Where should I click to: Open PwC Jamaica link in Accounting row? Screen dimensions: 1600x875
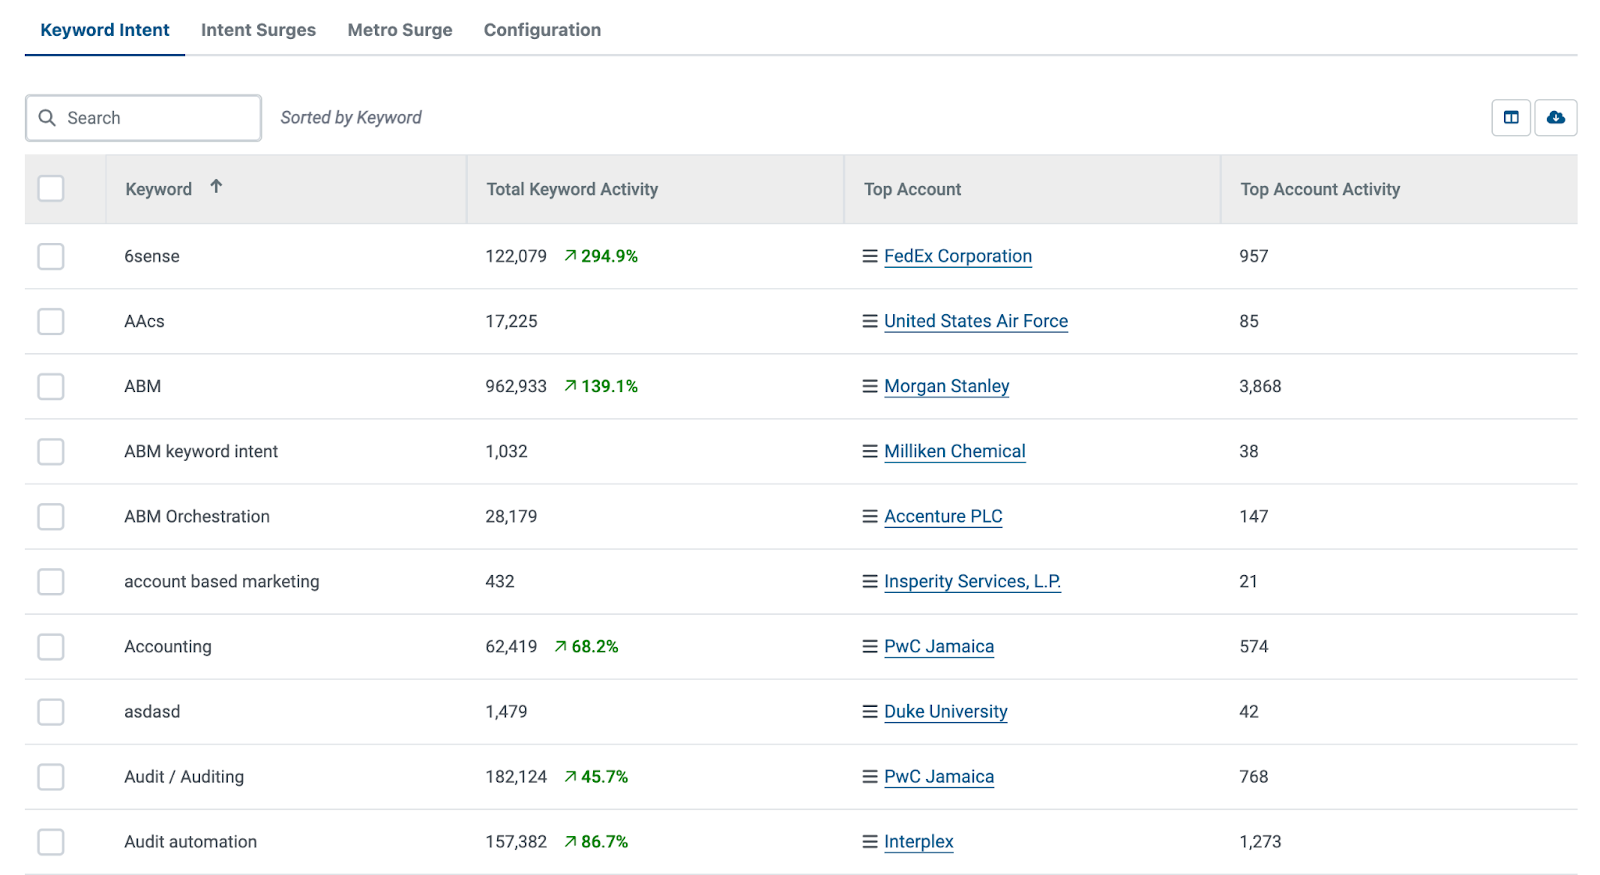[939, 646]
